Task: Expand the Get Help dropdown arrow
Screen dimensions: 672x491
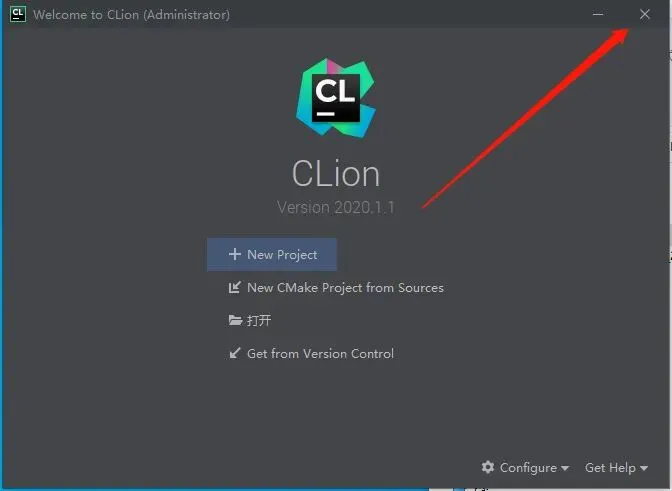Action: click(644, 468)
